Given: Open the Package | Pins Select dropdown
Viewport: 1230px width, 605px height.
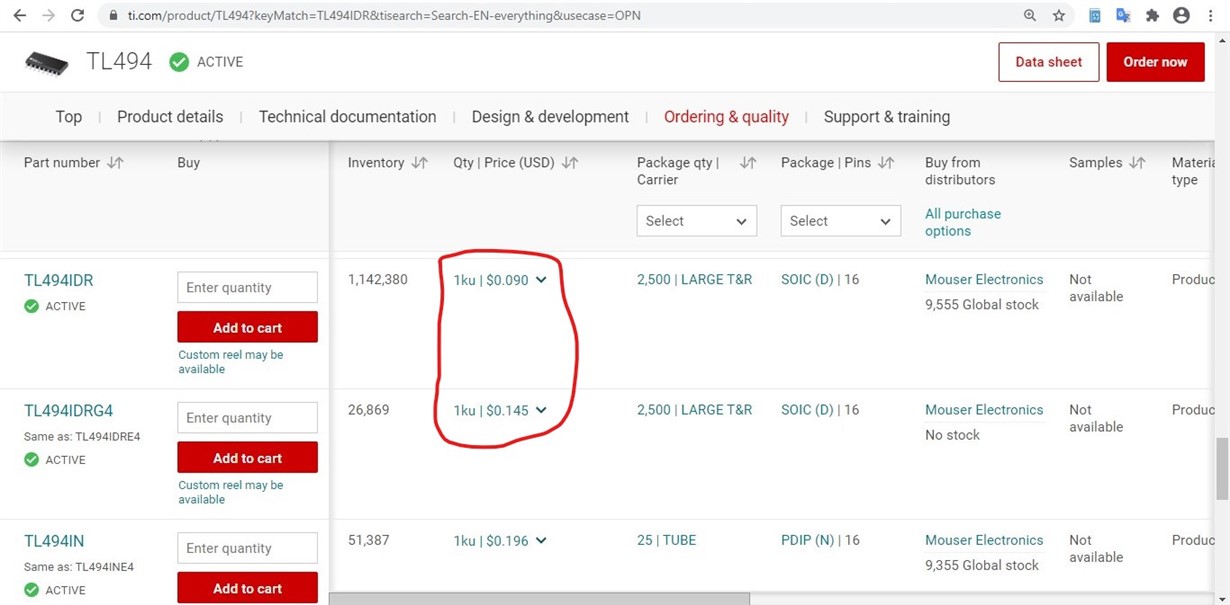Looking at the screenshot, I should tap(841, 221).
